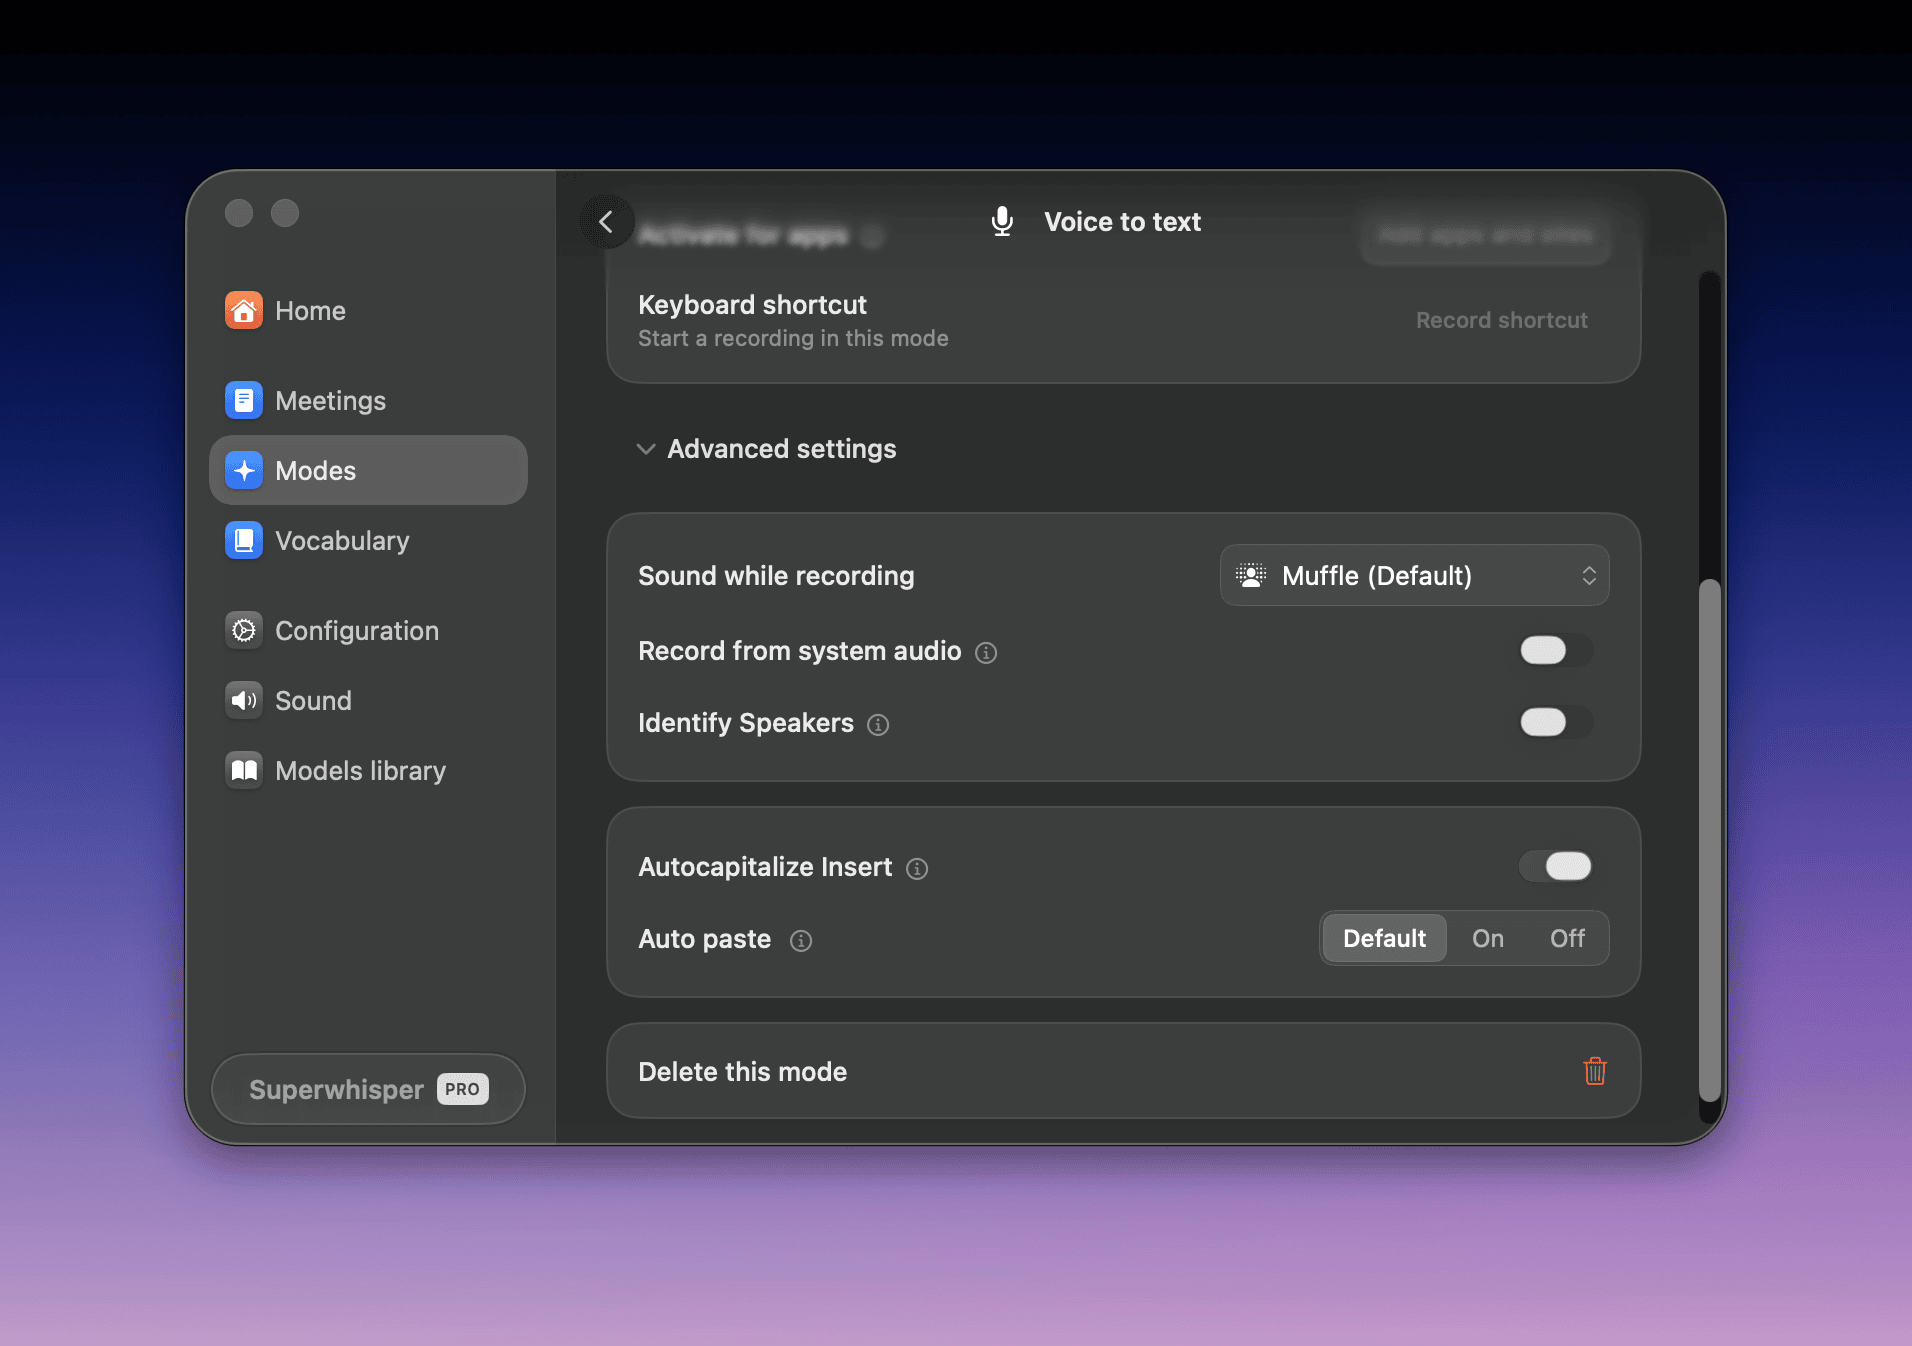Collapse the Advanced settings section
Viewport: 1912px width, 1346px height.
[767, 449]
